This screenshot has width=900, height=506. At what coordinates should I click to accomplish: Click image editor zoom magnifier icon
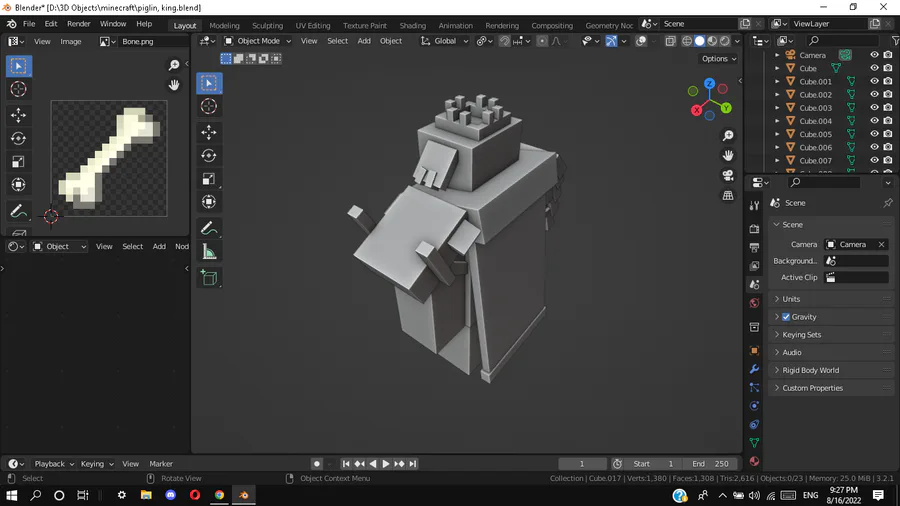point(174,65)
